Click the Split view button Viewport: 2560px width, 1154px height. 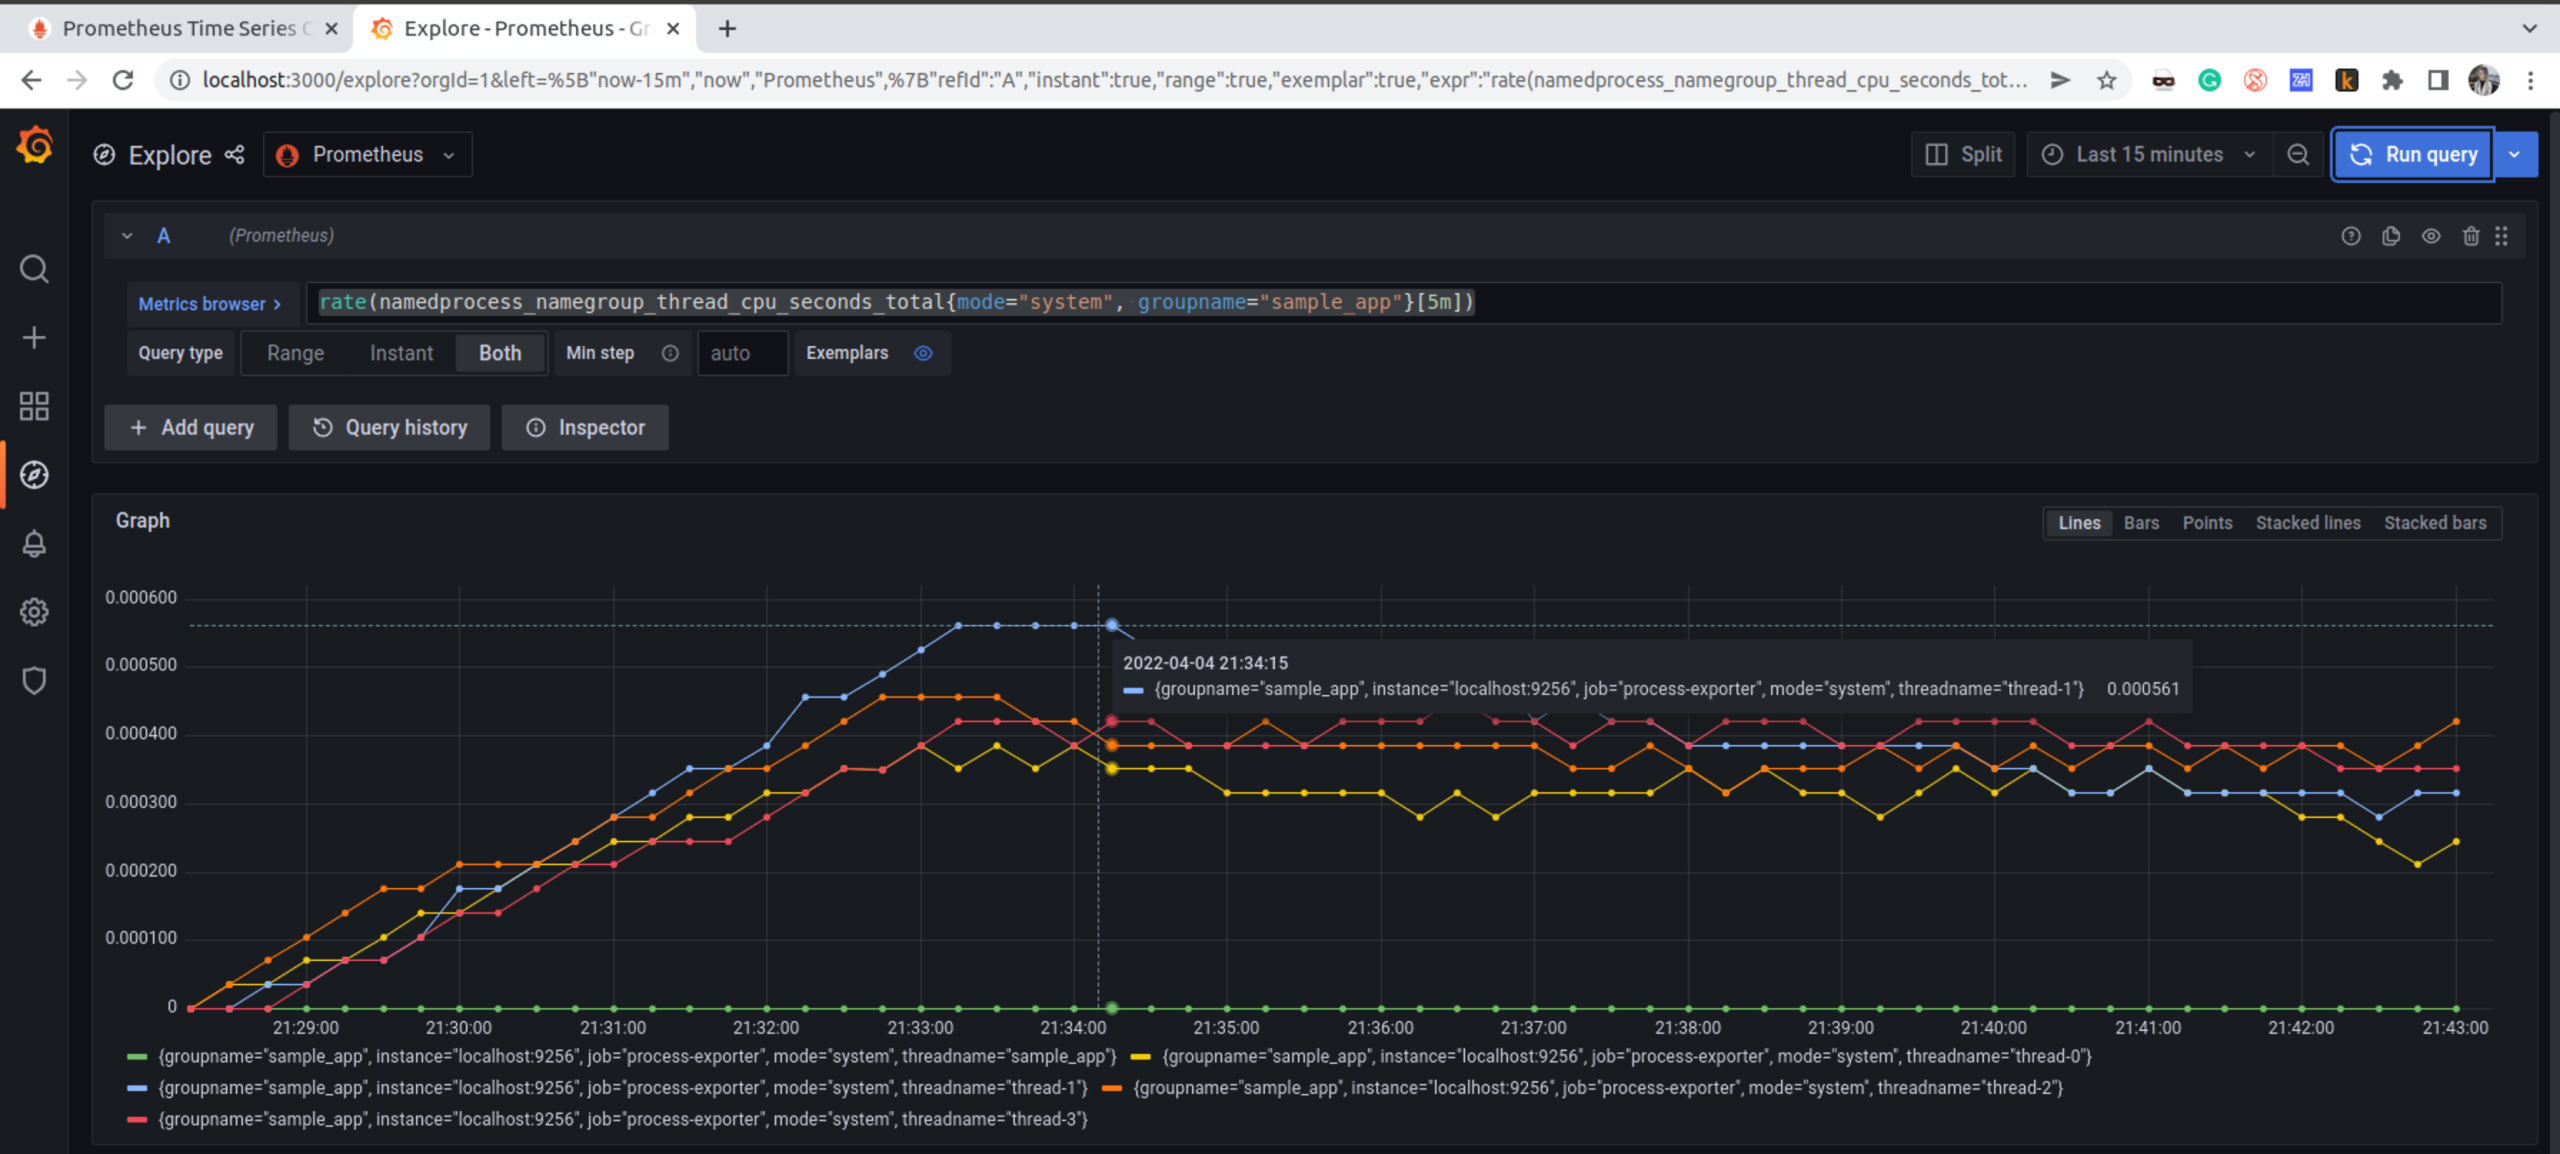pos(1964,155)
